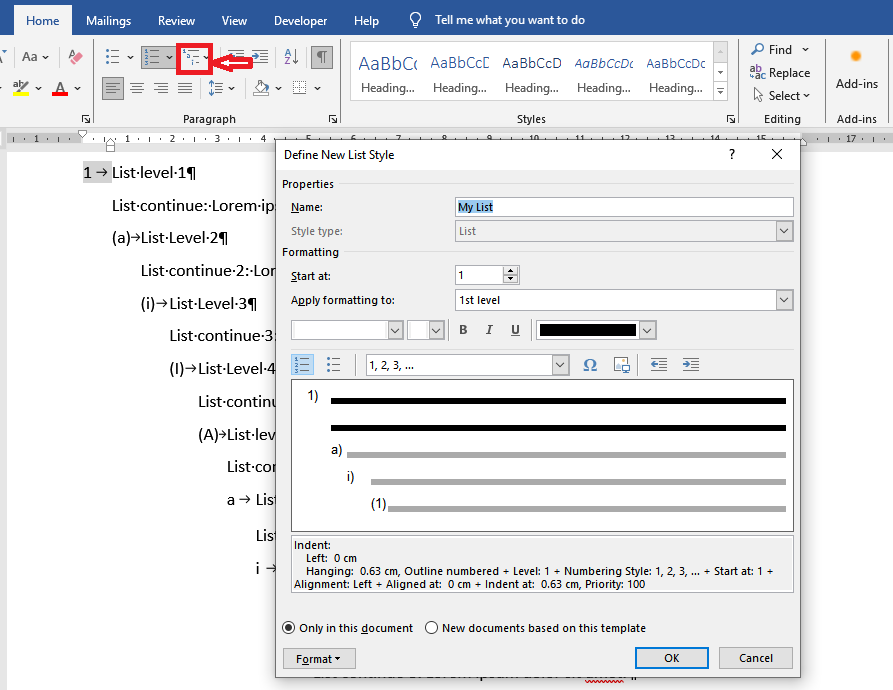Open number style 1, 2, 3 dropdown
The height and width of the screenshot is (690, 893).
(x=560, y=365)
